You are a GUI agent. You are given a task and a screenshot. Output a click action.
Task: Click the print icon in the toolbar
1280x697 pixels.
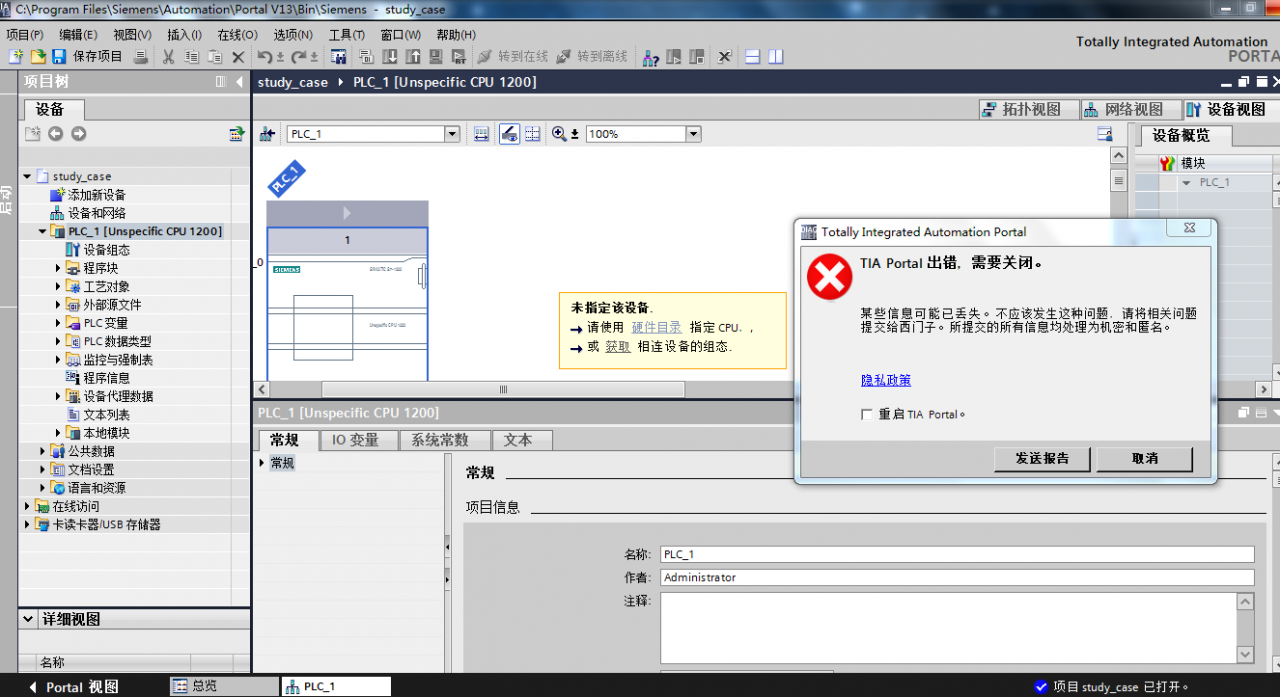(x=141, y=57)
